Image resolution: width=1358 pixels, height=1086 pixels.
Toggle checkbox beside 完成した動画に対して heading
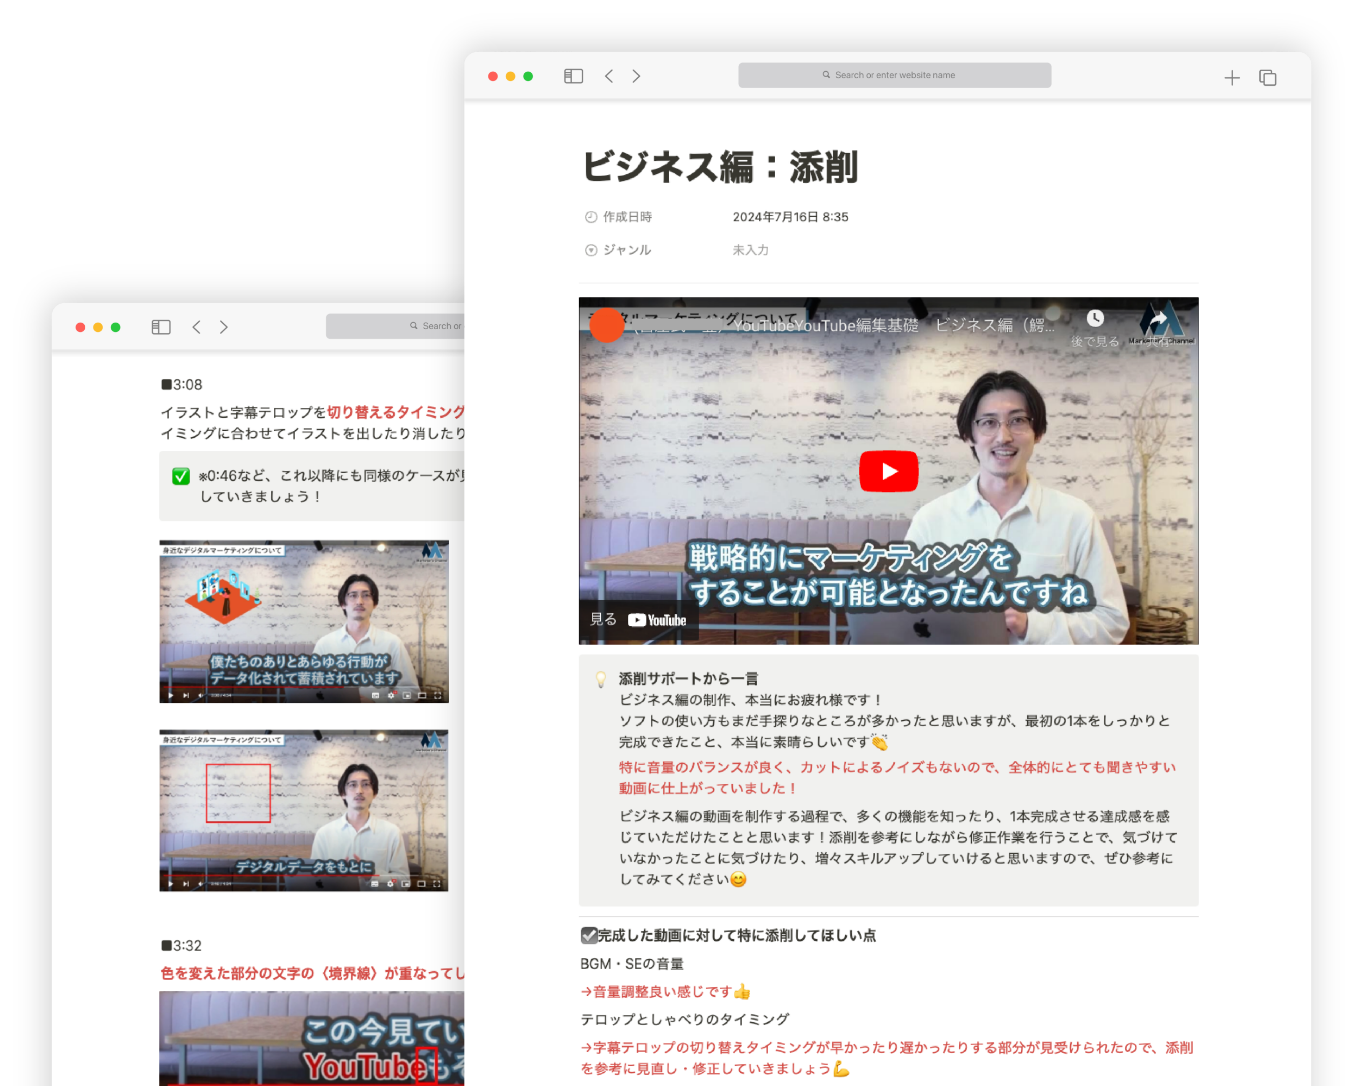(589, 936)
